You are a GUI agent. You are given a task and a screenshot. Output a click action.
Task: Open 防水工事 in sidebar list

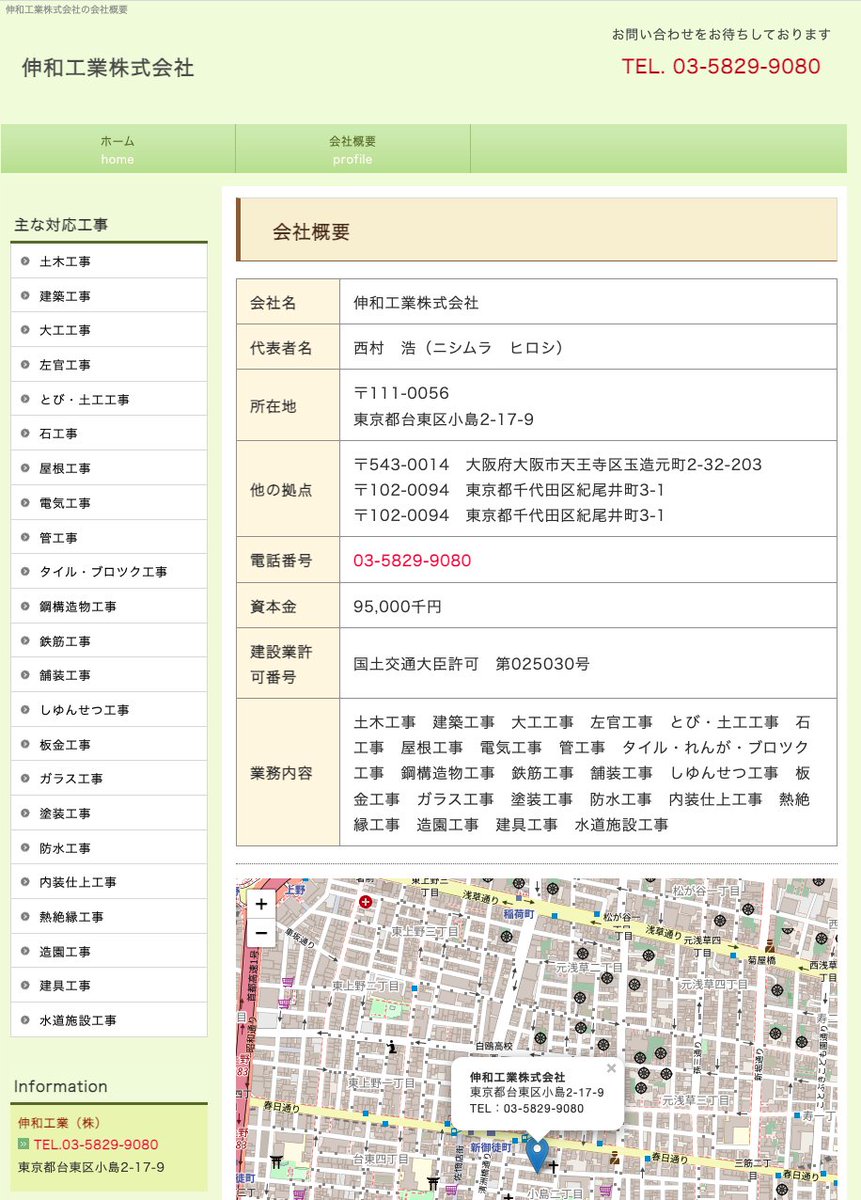pyautogui.click(x=109, y=848)
